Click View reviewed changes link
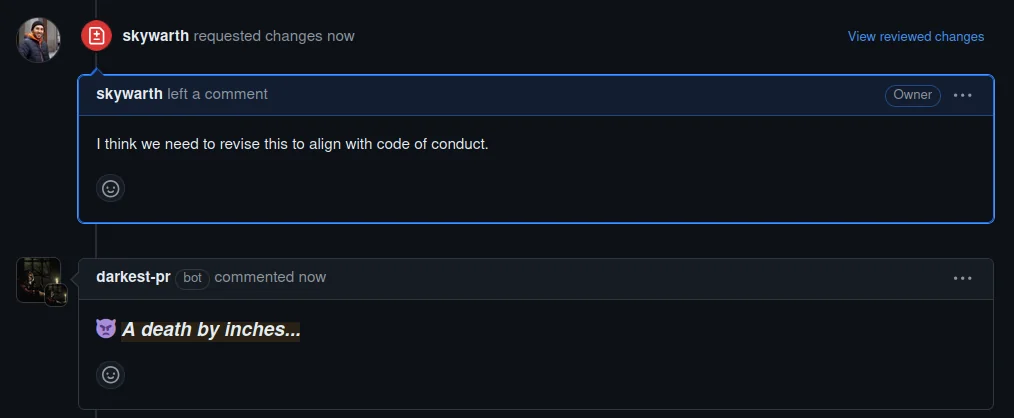 915,37
